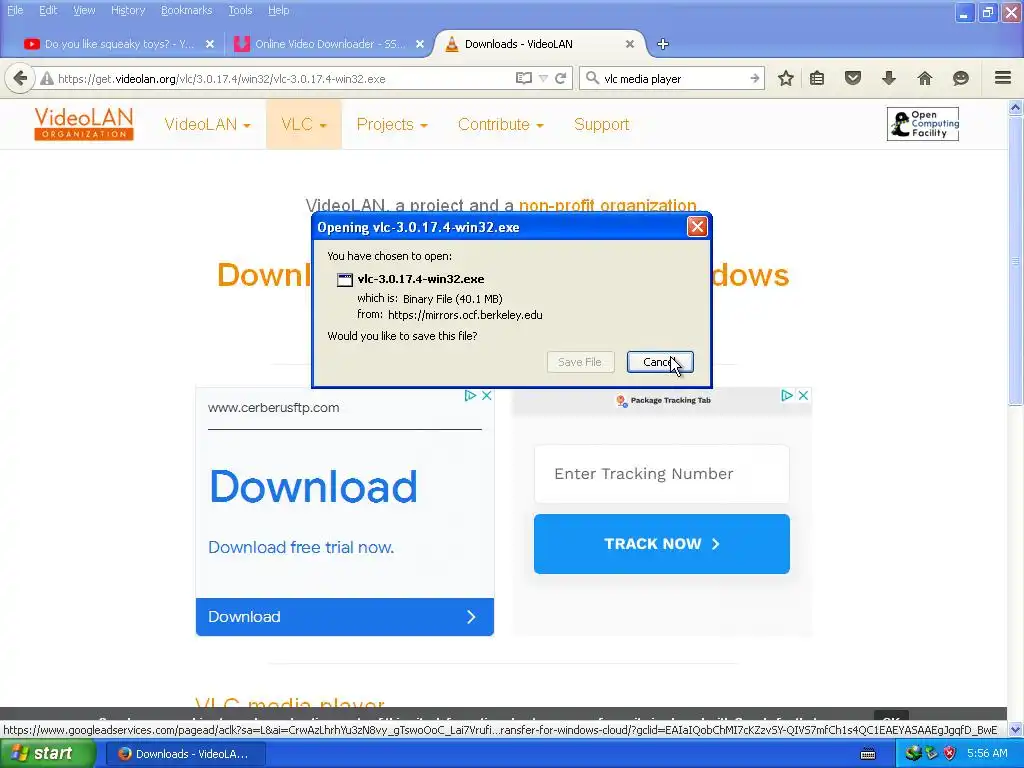The width and height of the screenshot is (1024, 768).
Task: Open a new tab with plus button
Action: click(x=663, y=44)
